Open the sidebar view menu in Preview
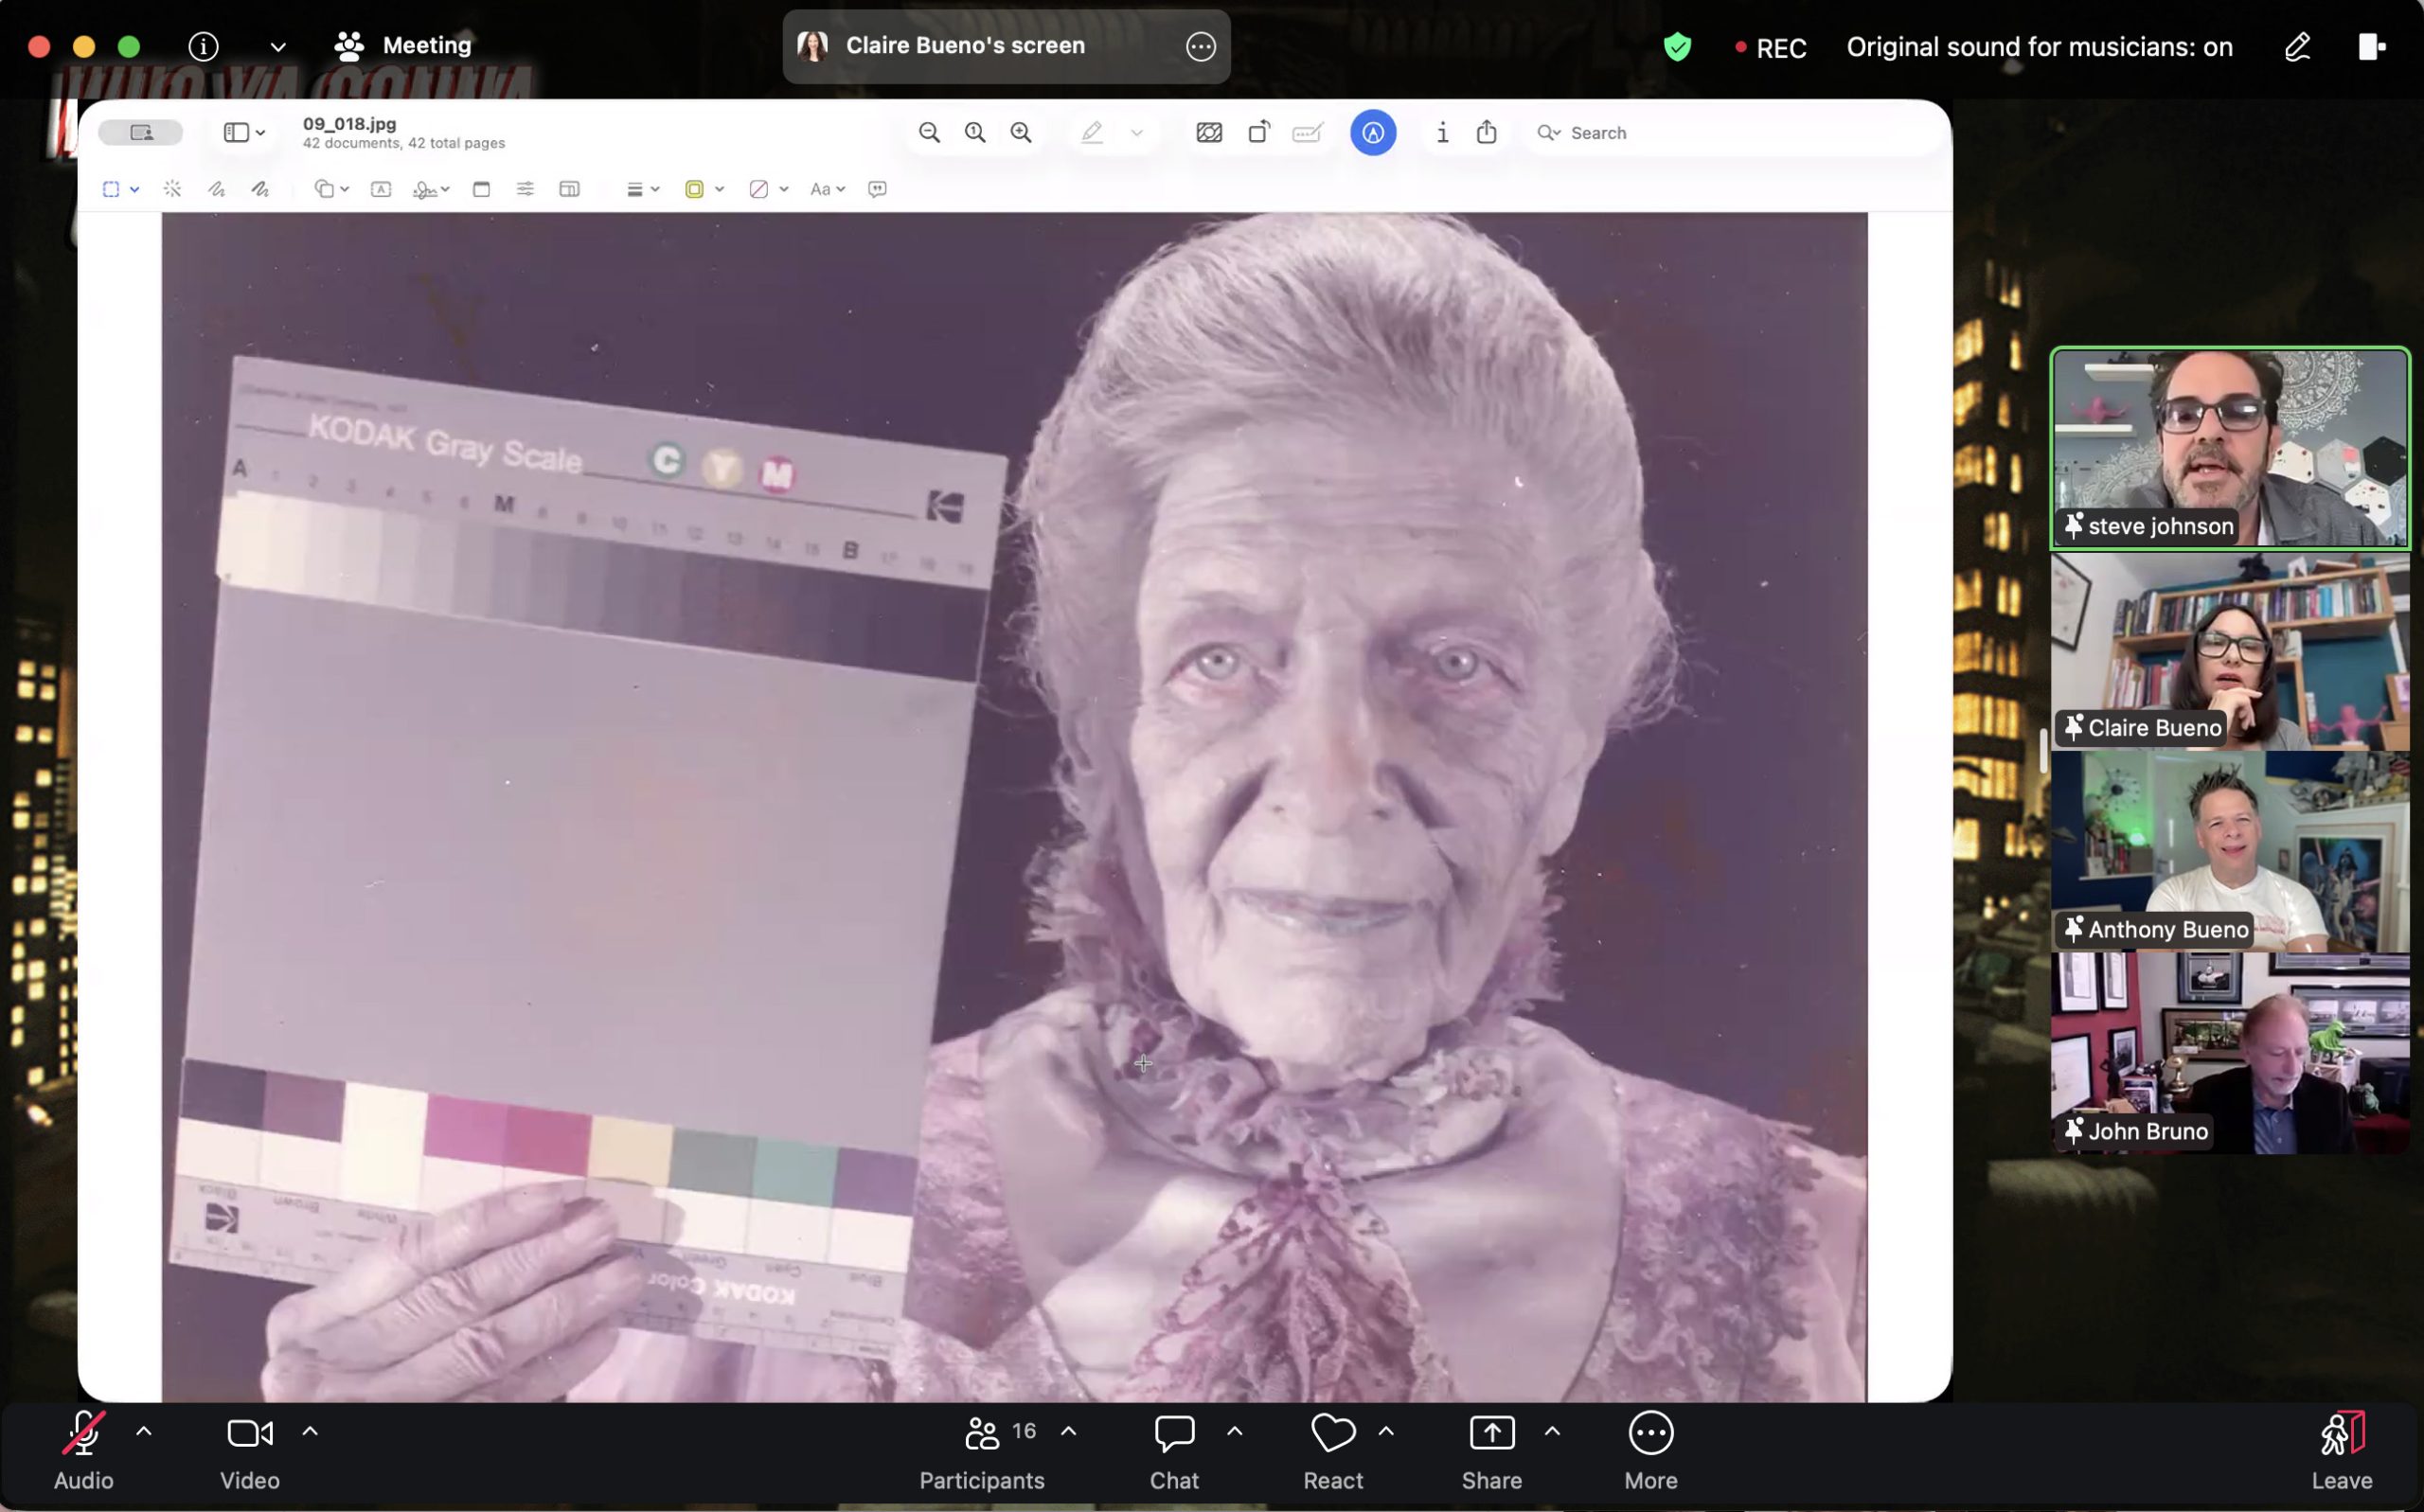 (x=244, y=133)
